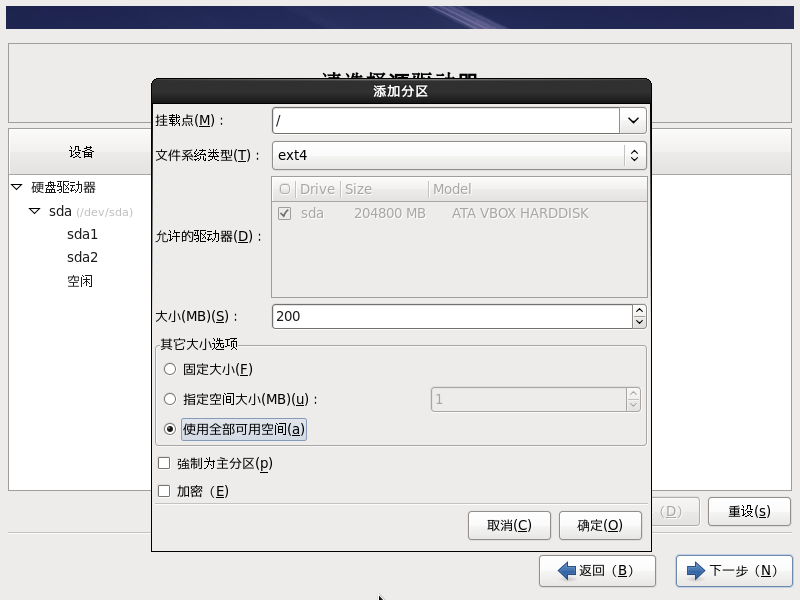
Task: Click sda 204800 MB text in drive list
Action: (363, 213)
